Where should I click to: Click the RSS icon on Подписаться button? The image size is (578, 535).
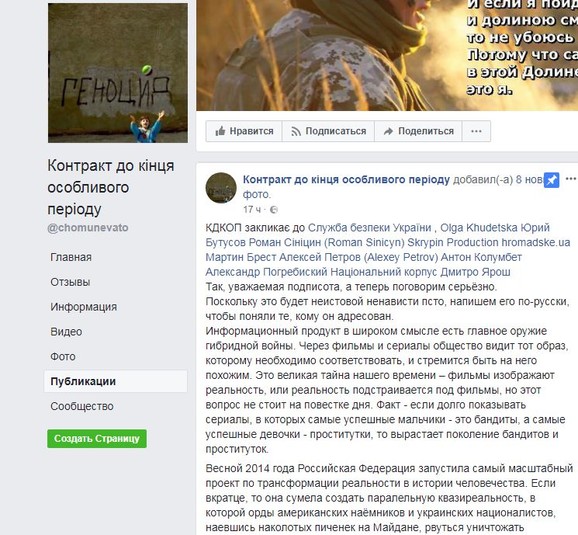296,131
